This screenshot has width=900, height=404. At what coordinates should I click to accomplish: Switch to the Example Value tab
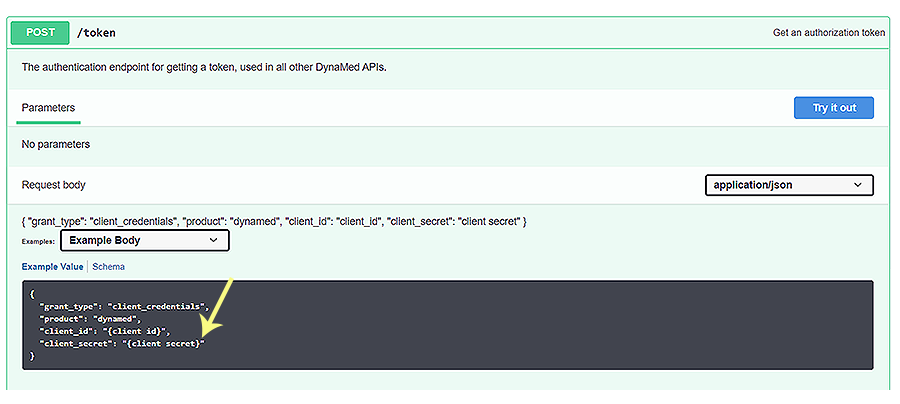(x=53, y=267)
